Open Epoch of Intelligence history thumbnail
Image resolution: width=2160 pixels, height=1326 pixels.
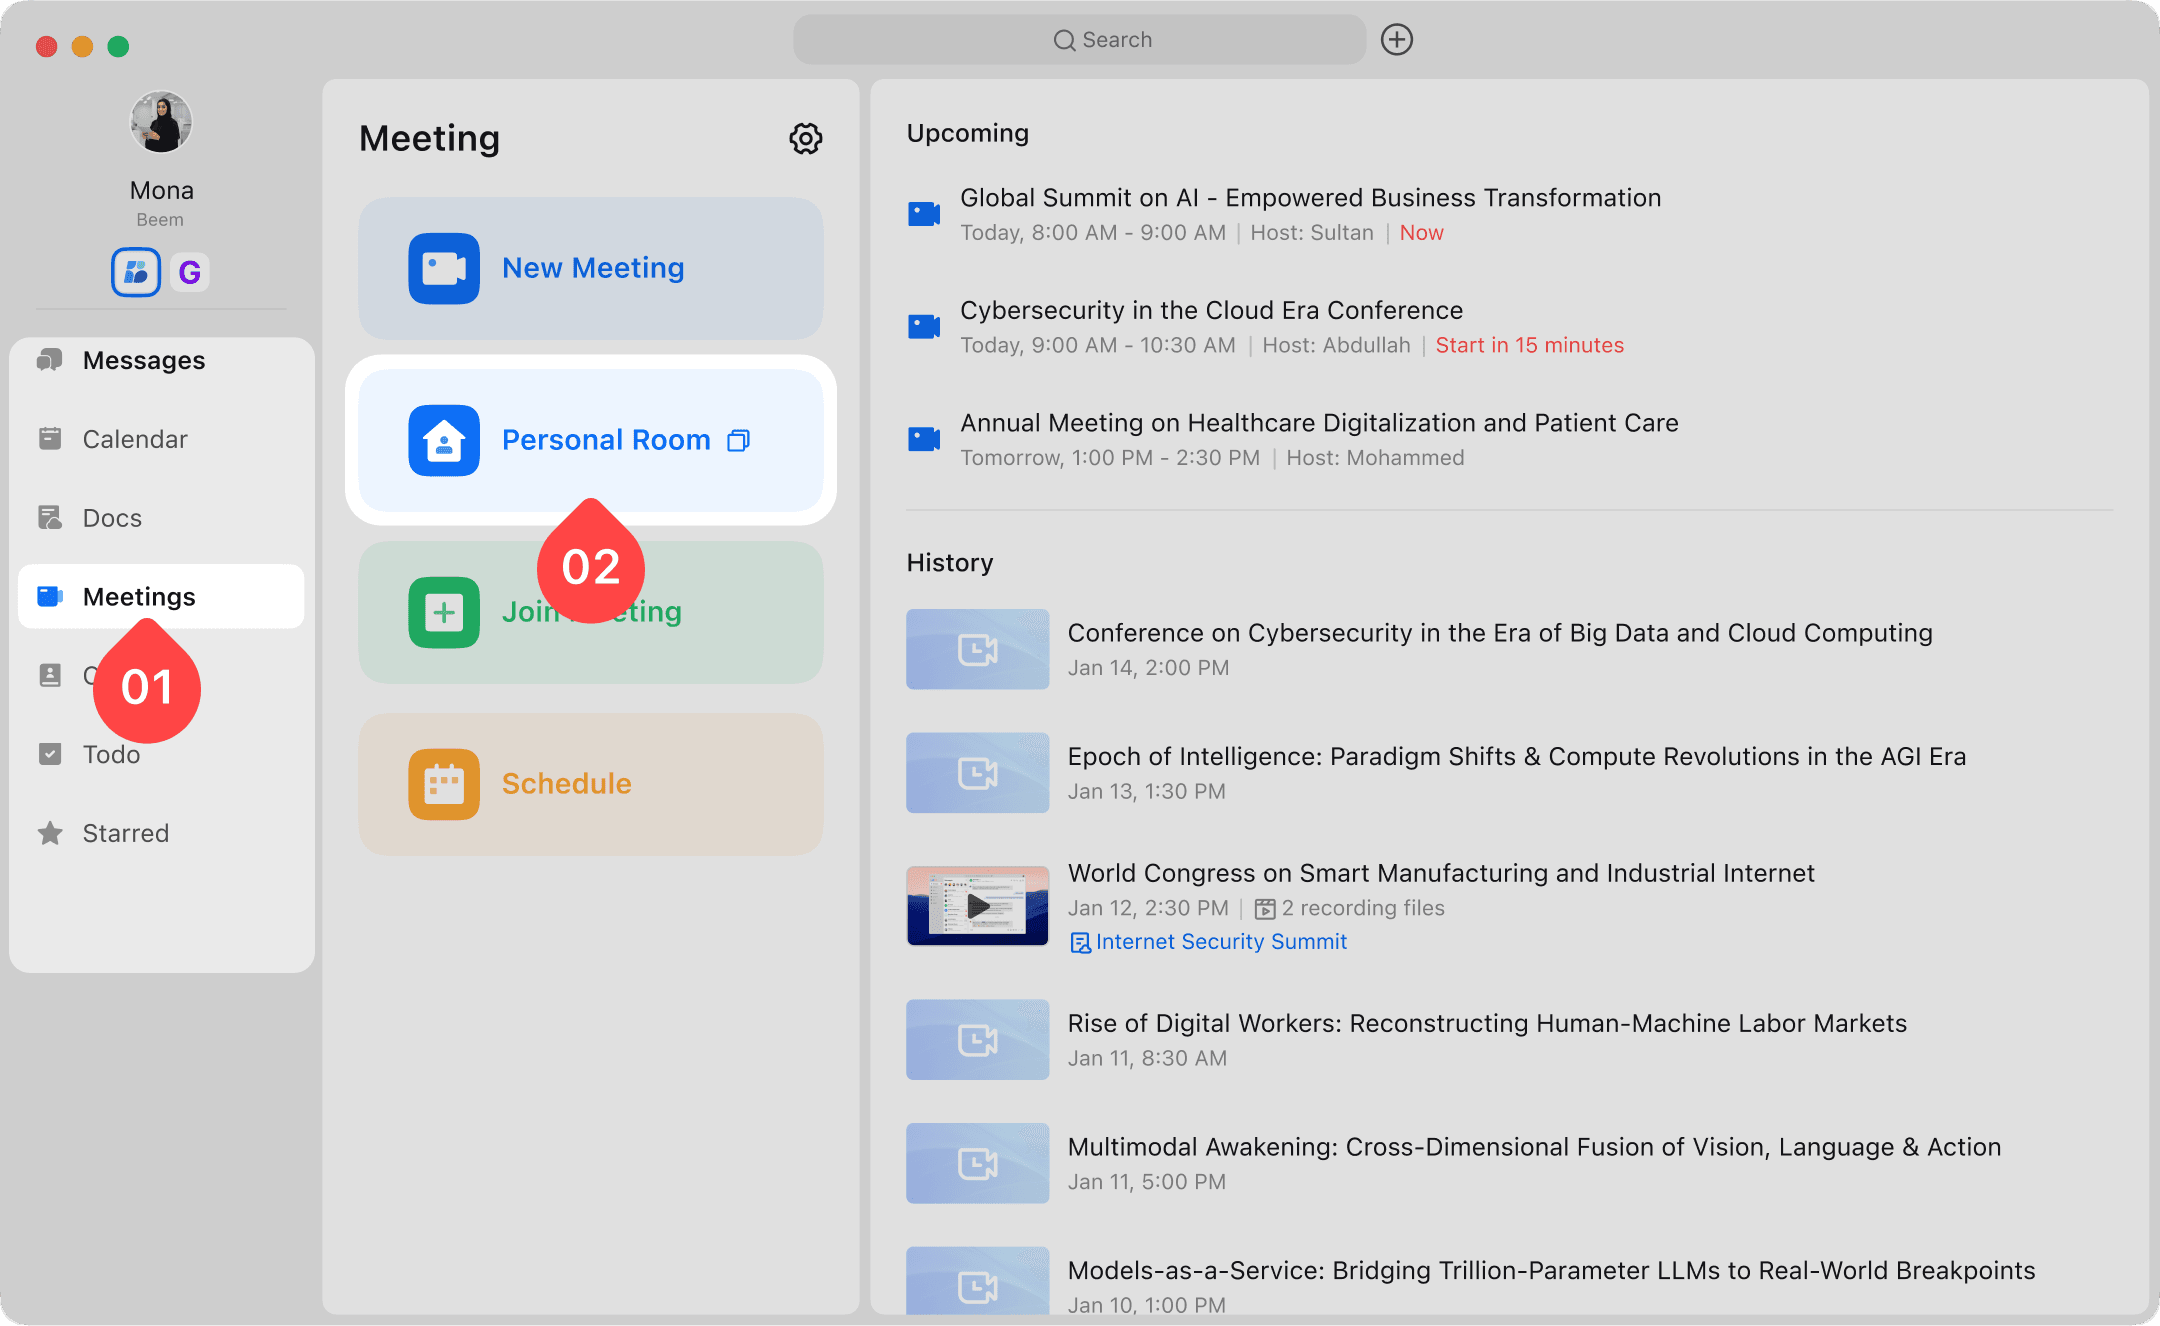[977, 773]
